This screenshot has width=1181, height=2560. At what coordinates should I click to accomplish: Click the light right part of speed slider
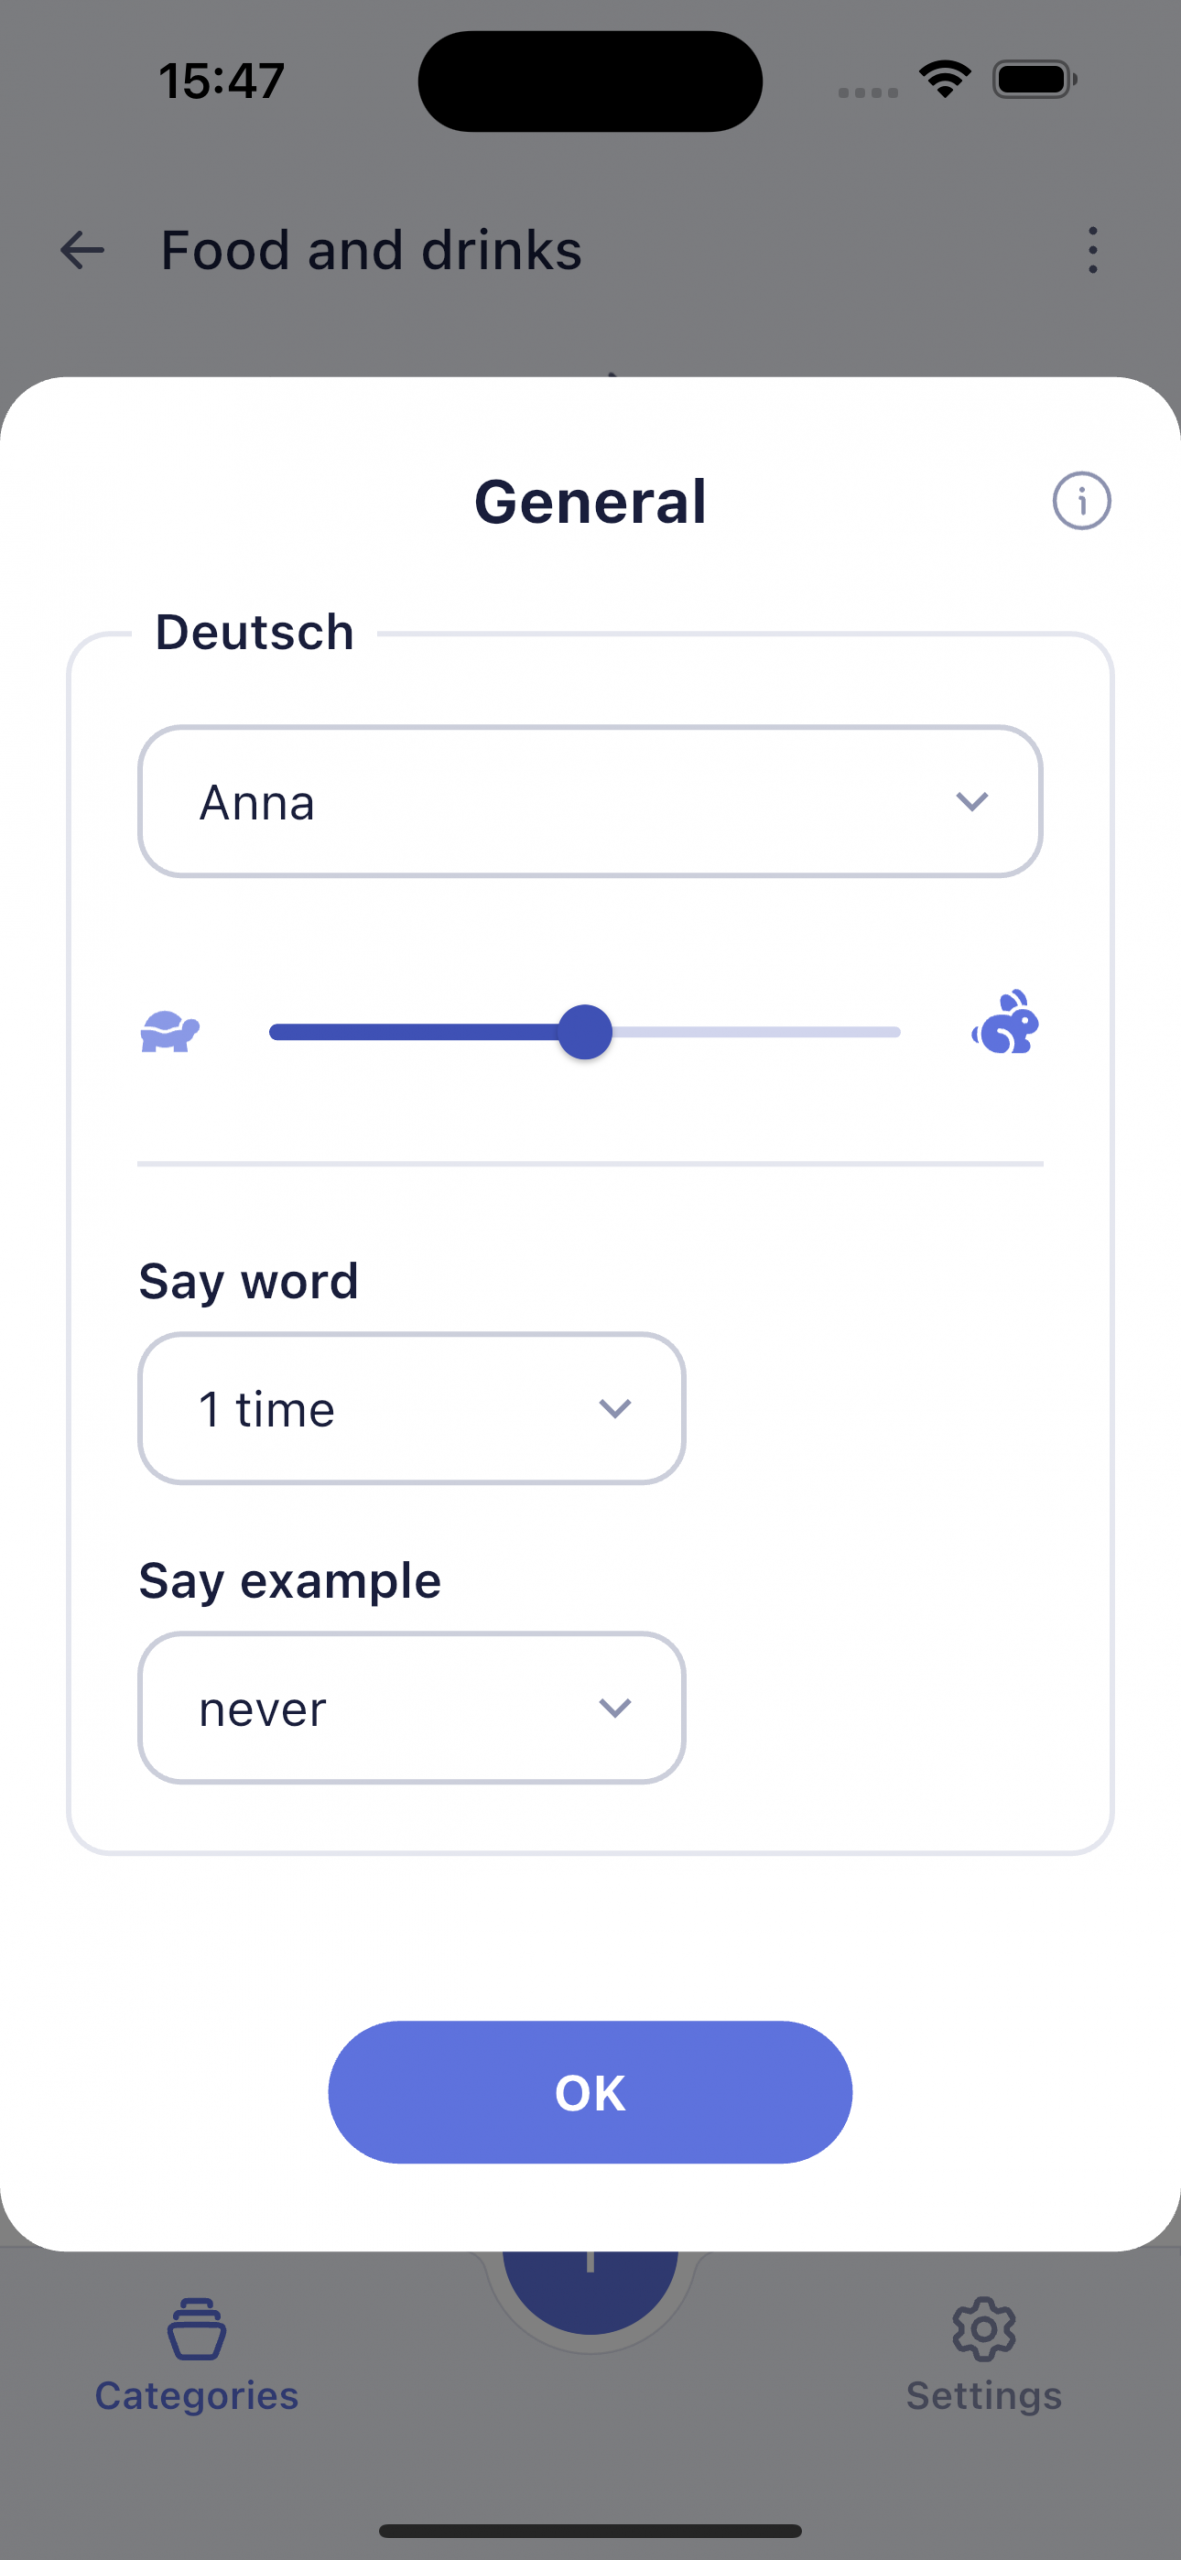(756, 1032)
